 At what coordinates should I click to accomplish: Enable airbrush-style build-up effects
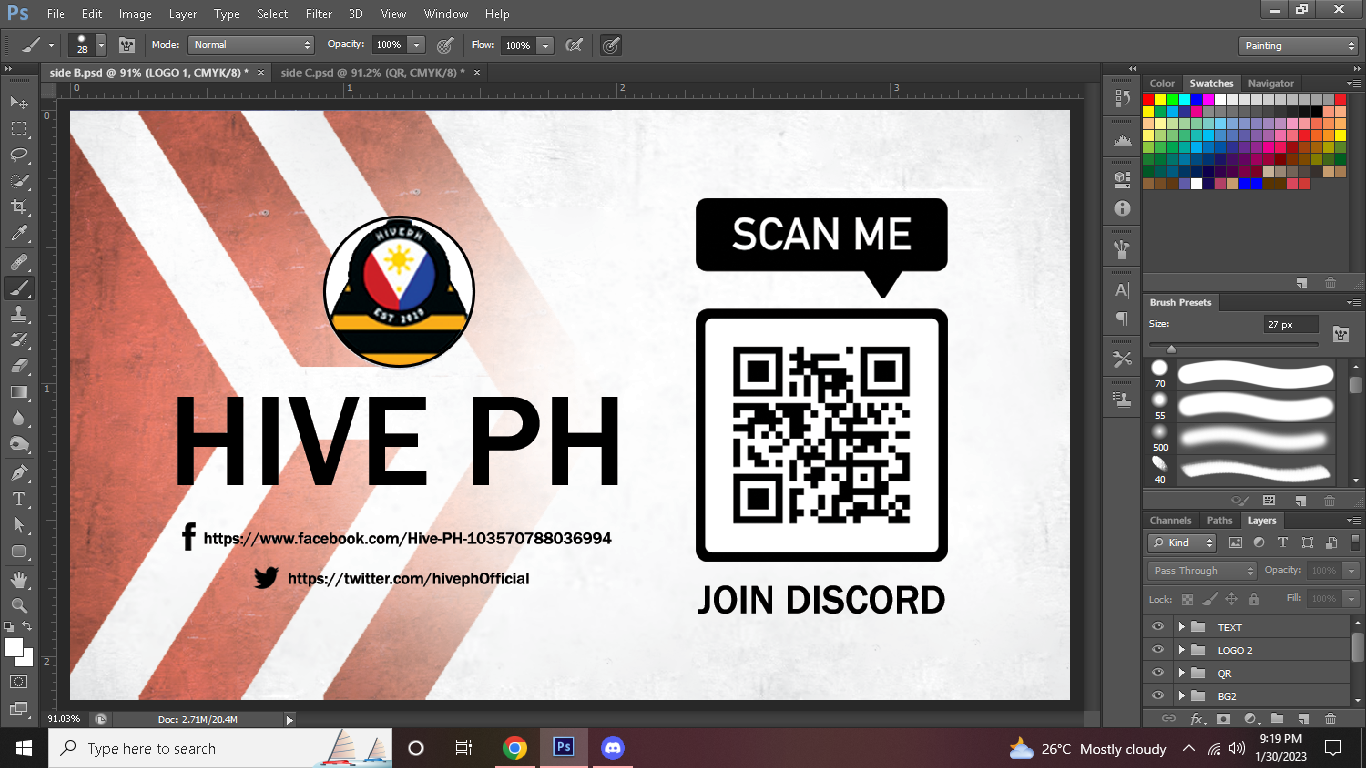[x=574, y=45]
